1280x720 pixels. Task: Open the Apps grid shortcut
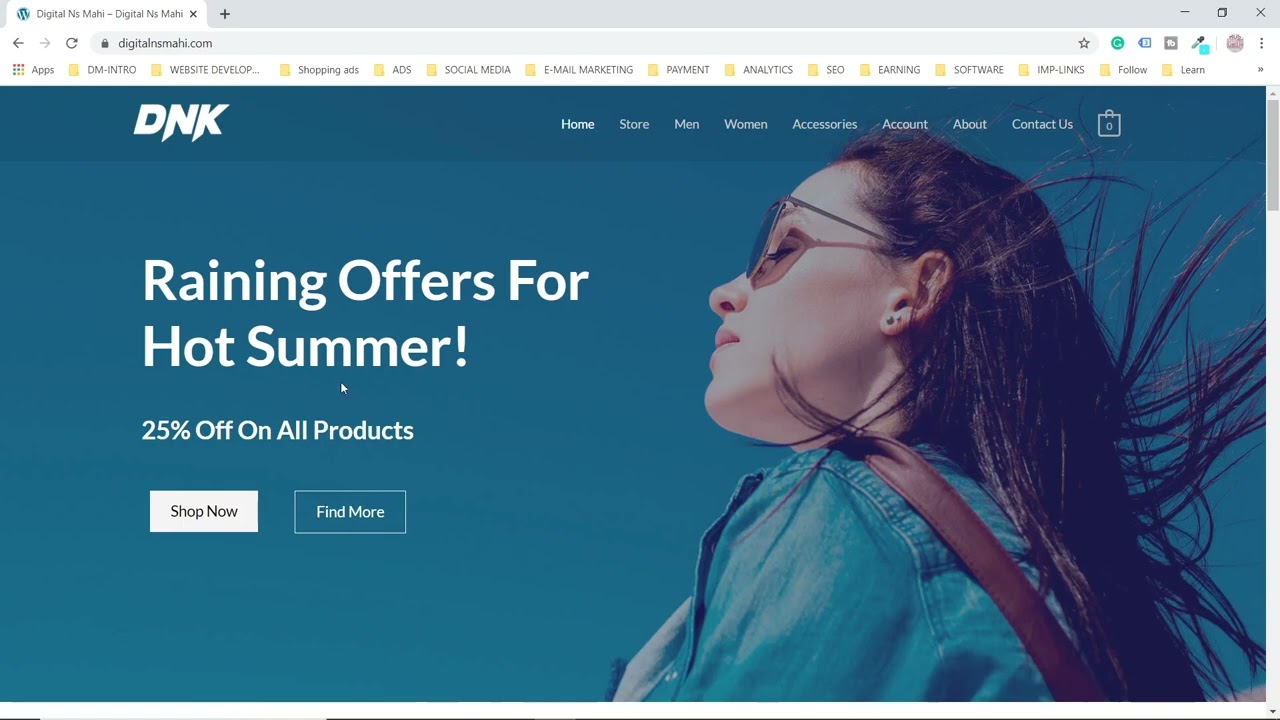33,70
